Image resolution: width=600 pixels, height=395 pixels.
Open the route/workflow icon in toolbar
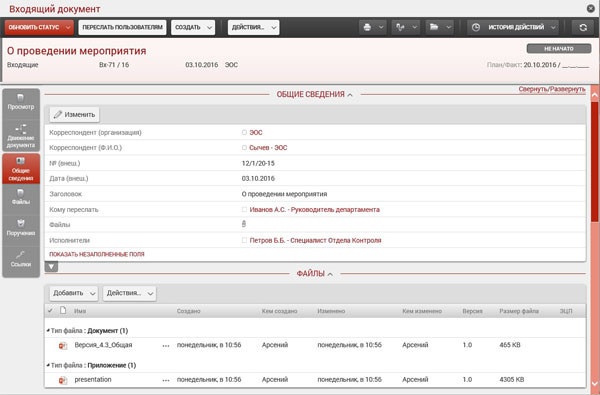coord(400,28)
